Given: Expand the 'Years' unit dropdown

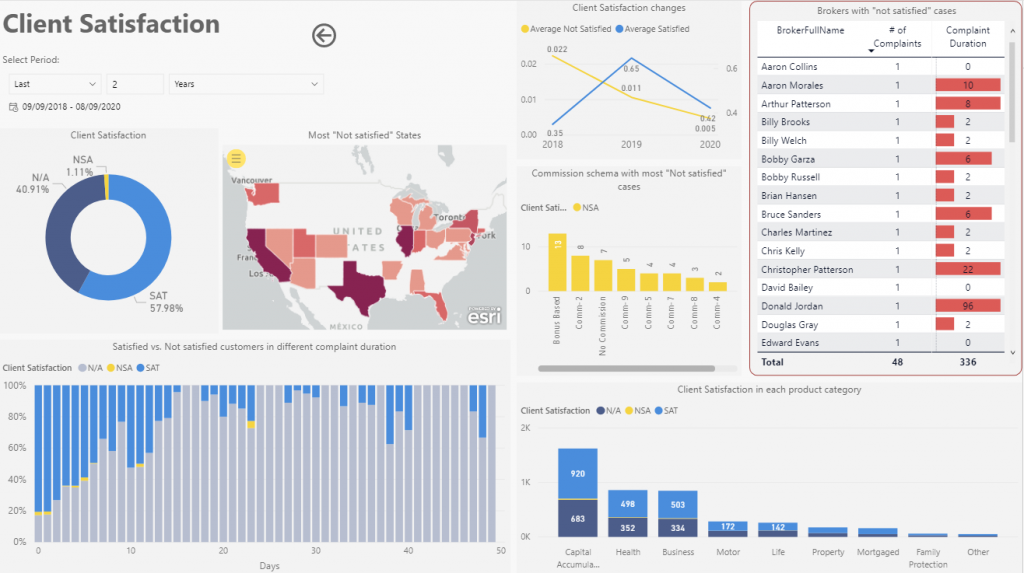Looking at the screenshot, I should (246, 85).
